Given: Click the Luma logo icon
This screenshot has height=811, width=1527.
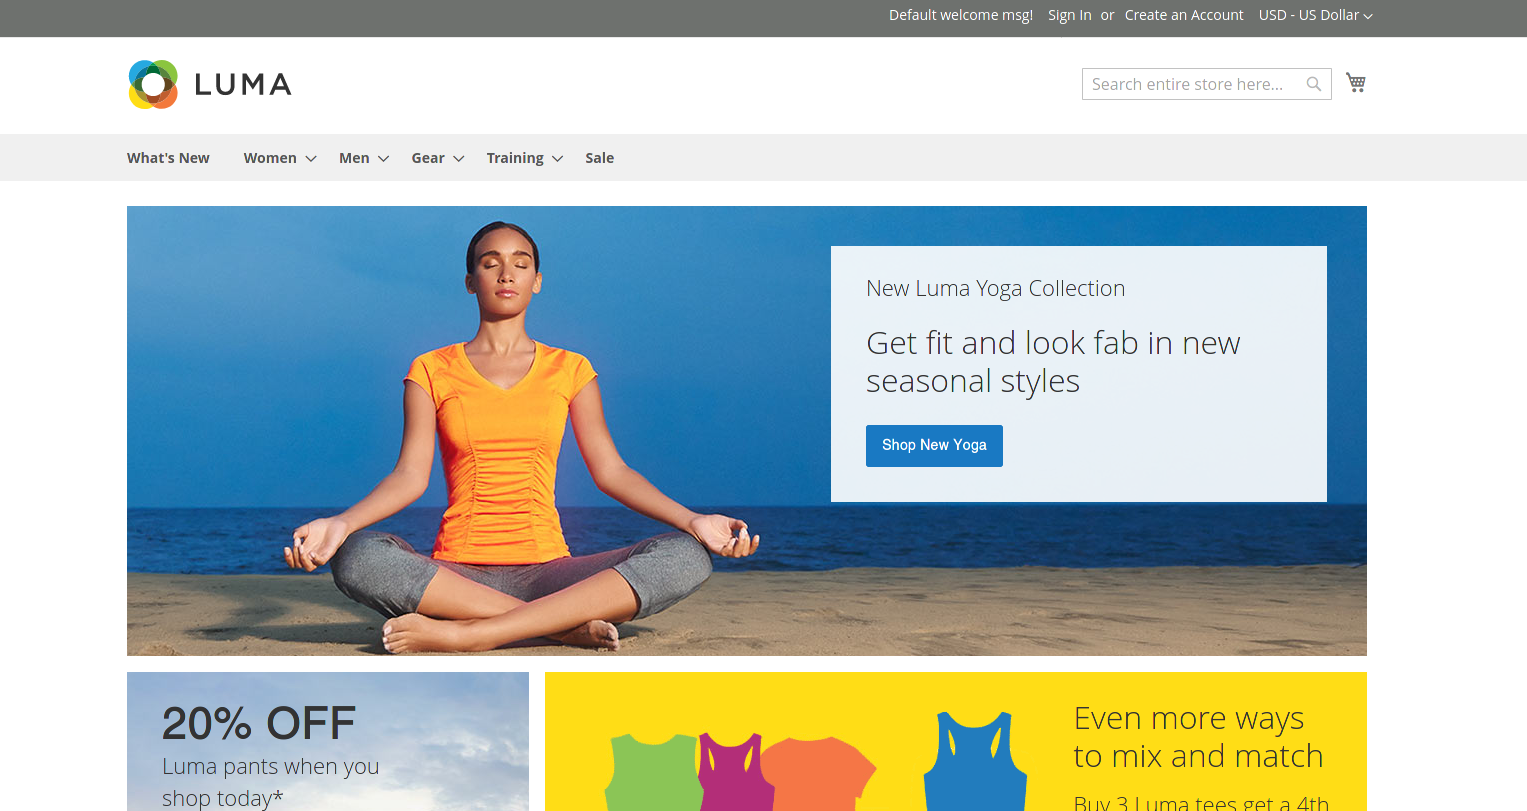Looking at the screenshot, I should (153, 84).
